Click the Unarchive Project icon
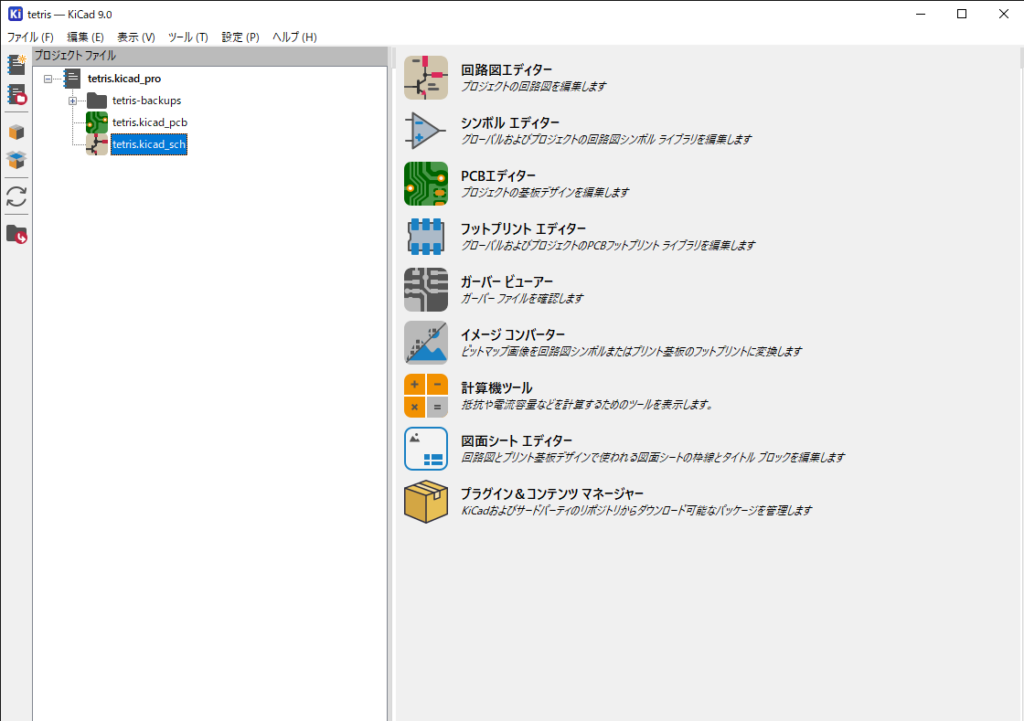The width and height of the screenshot is (1024, 721). click(16, 159)
